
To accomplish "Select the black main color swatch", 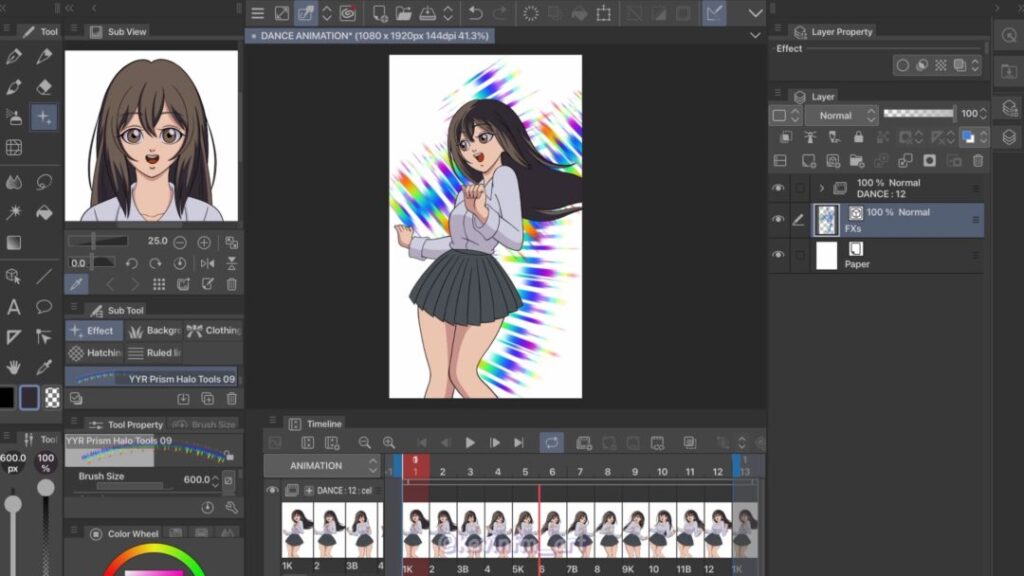I will click(x=6, y=398).
